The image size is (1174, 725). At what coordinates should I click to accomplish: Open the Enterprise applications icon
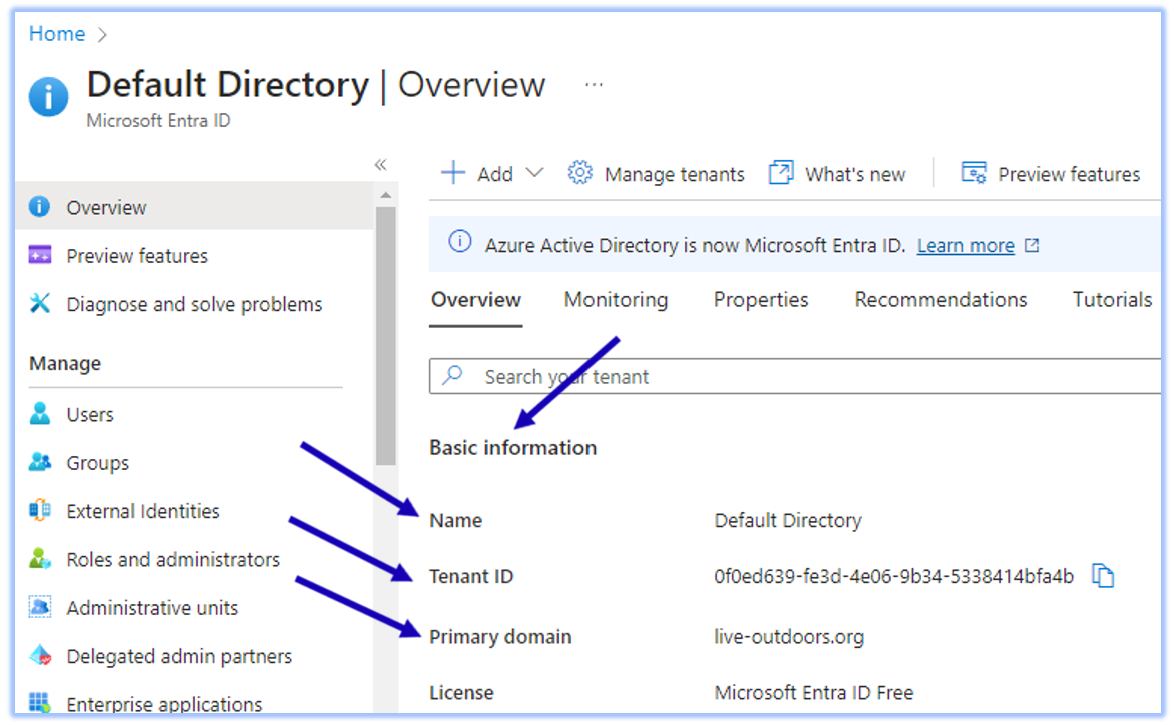(x=40, y=703)
